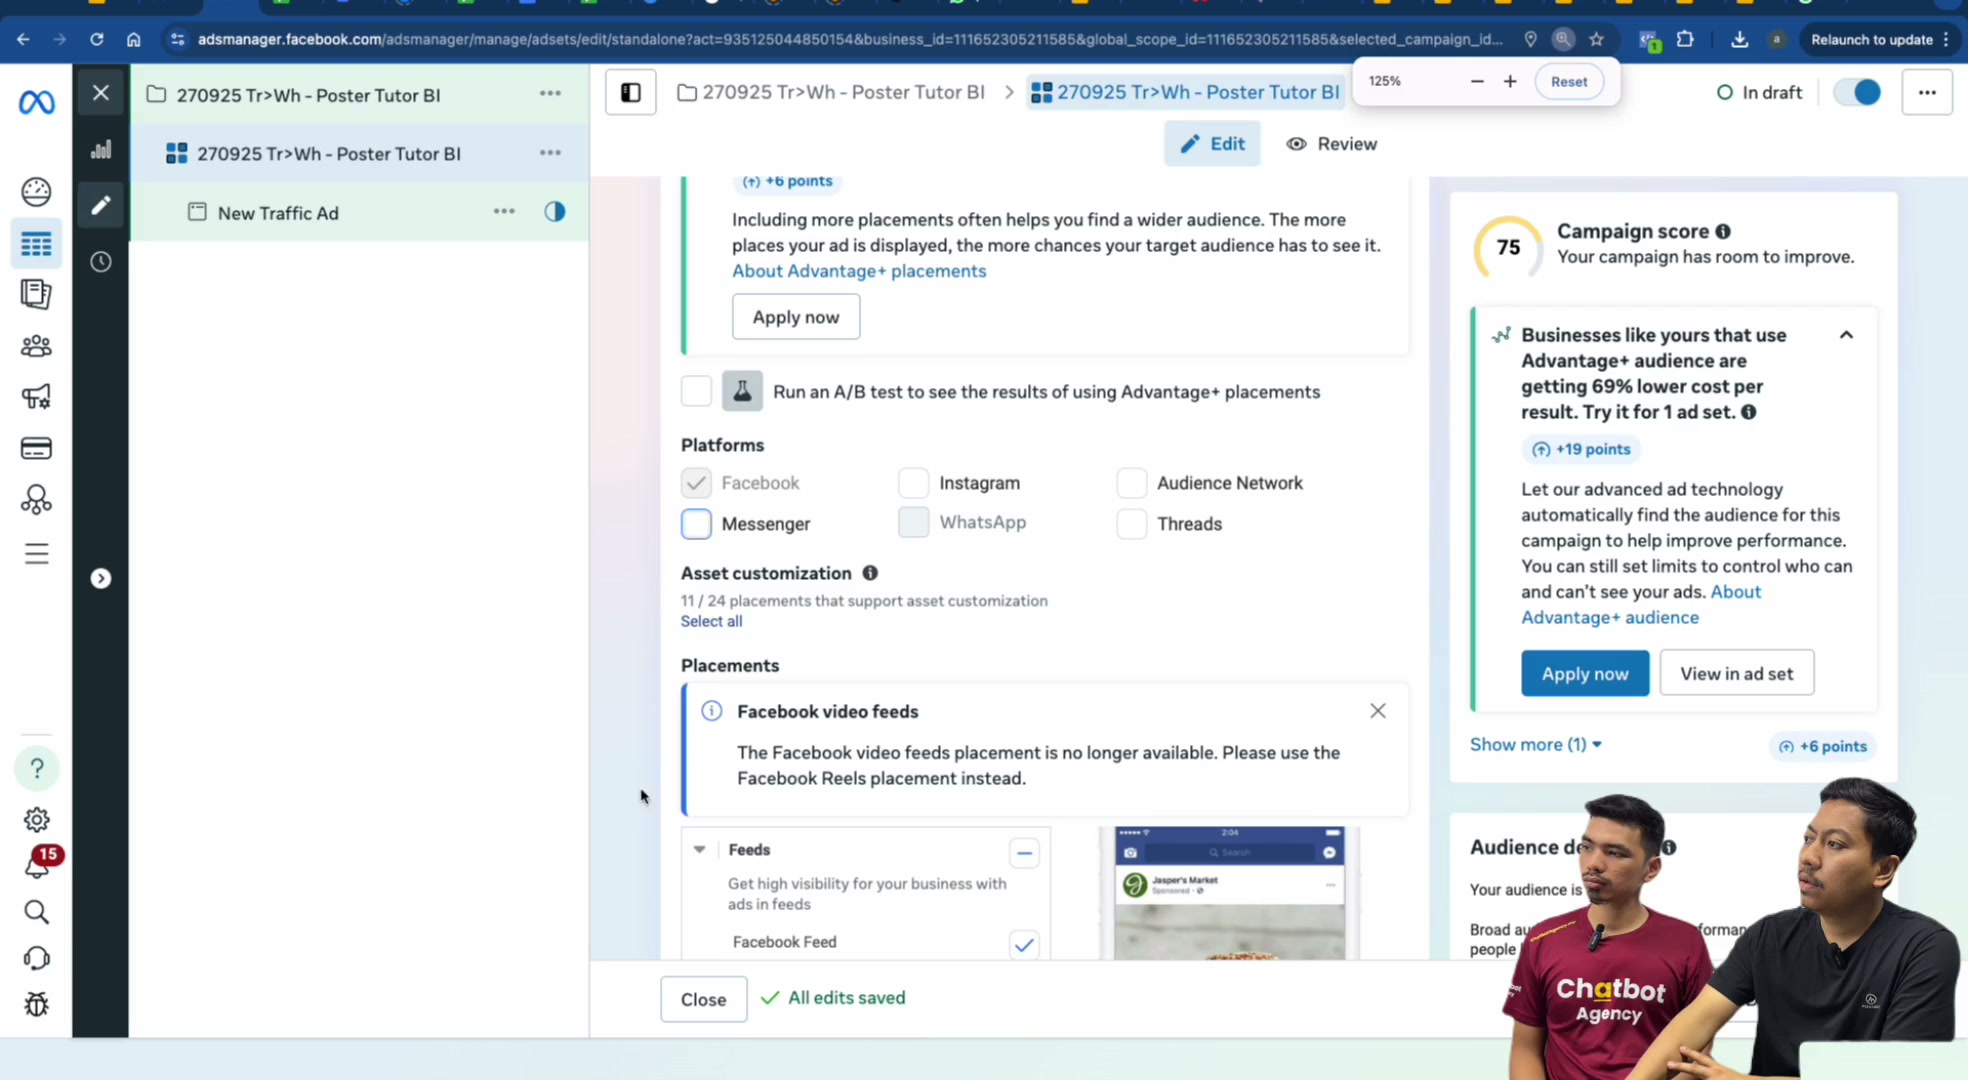The image size is (1968, 1080).
Task: Collapse the Feeds placement section
Action: 699,850
